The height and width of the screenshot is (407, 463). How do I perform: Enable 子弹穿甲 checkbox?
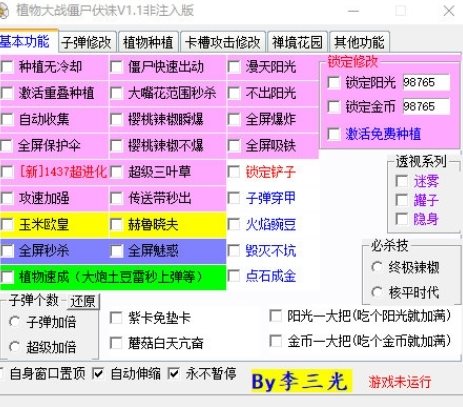234,198
